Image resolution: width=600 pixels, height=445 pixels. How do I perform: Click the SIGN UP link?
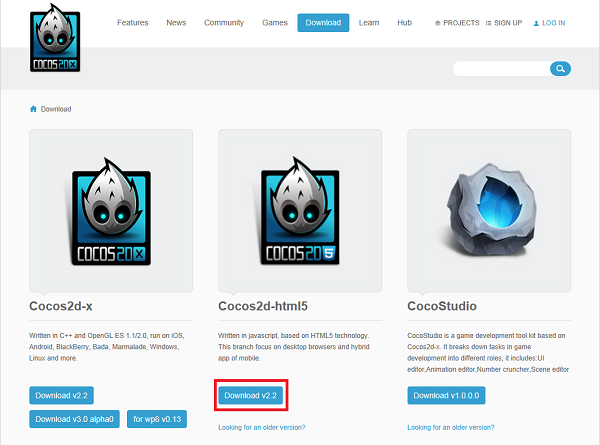(x=508, y=23)
